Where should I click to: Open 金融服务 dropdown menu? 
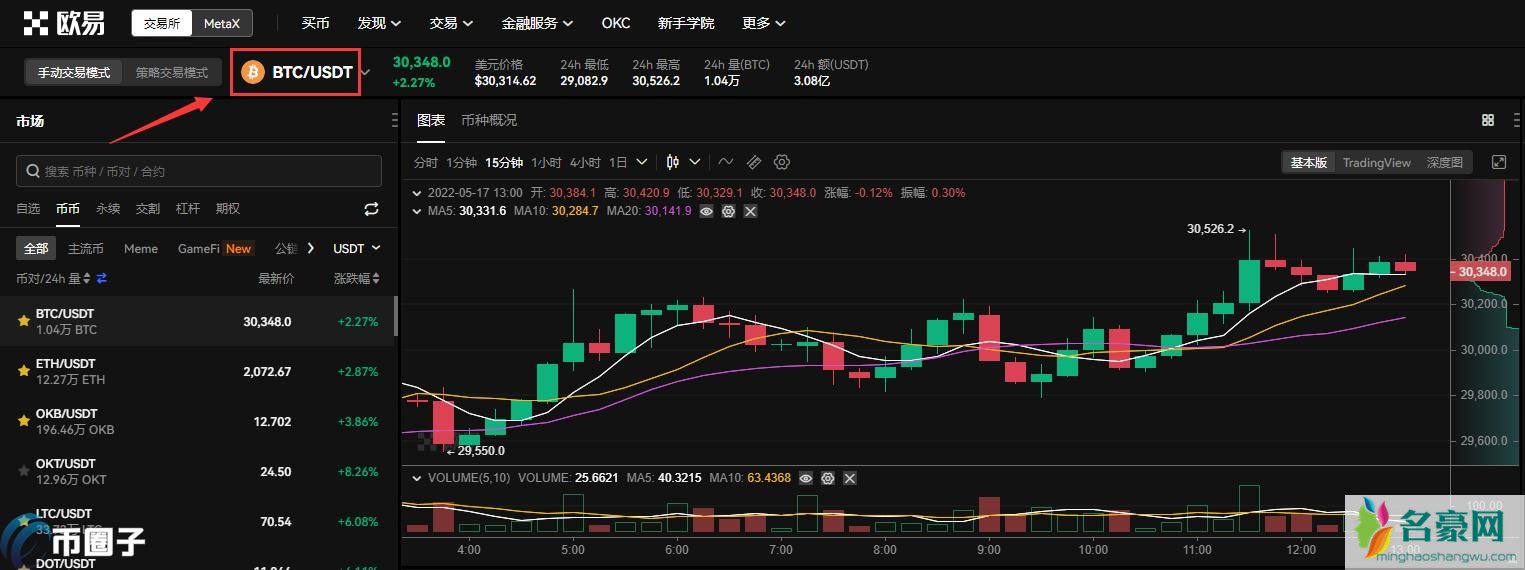pyautogui.click(x=537, y=22)
